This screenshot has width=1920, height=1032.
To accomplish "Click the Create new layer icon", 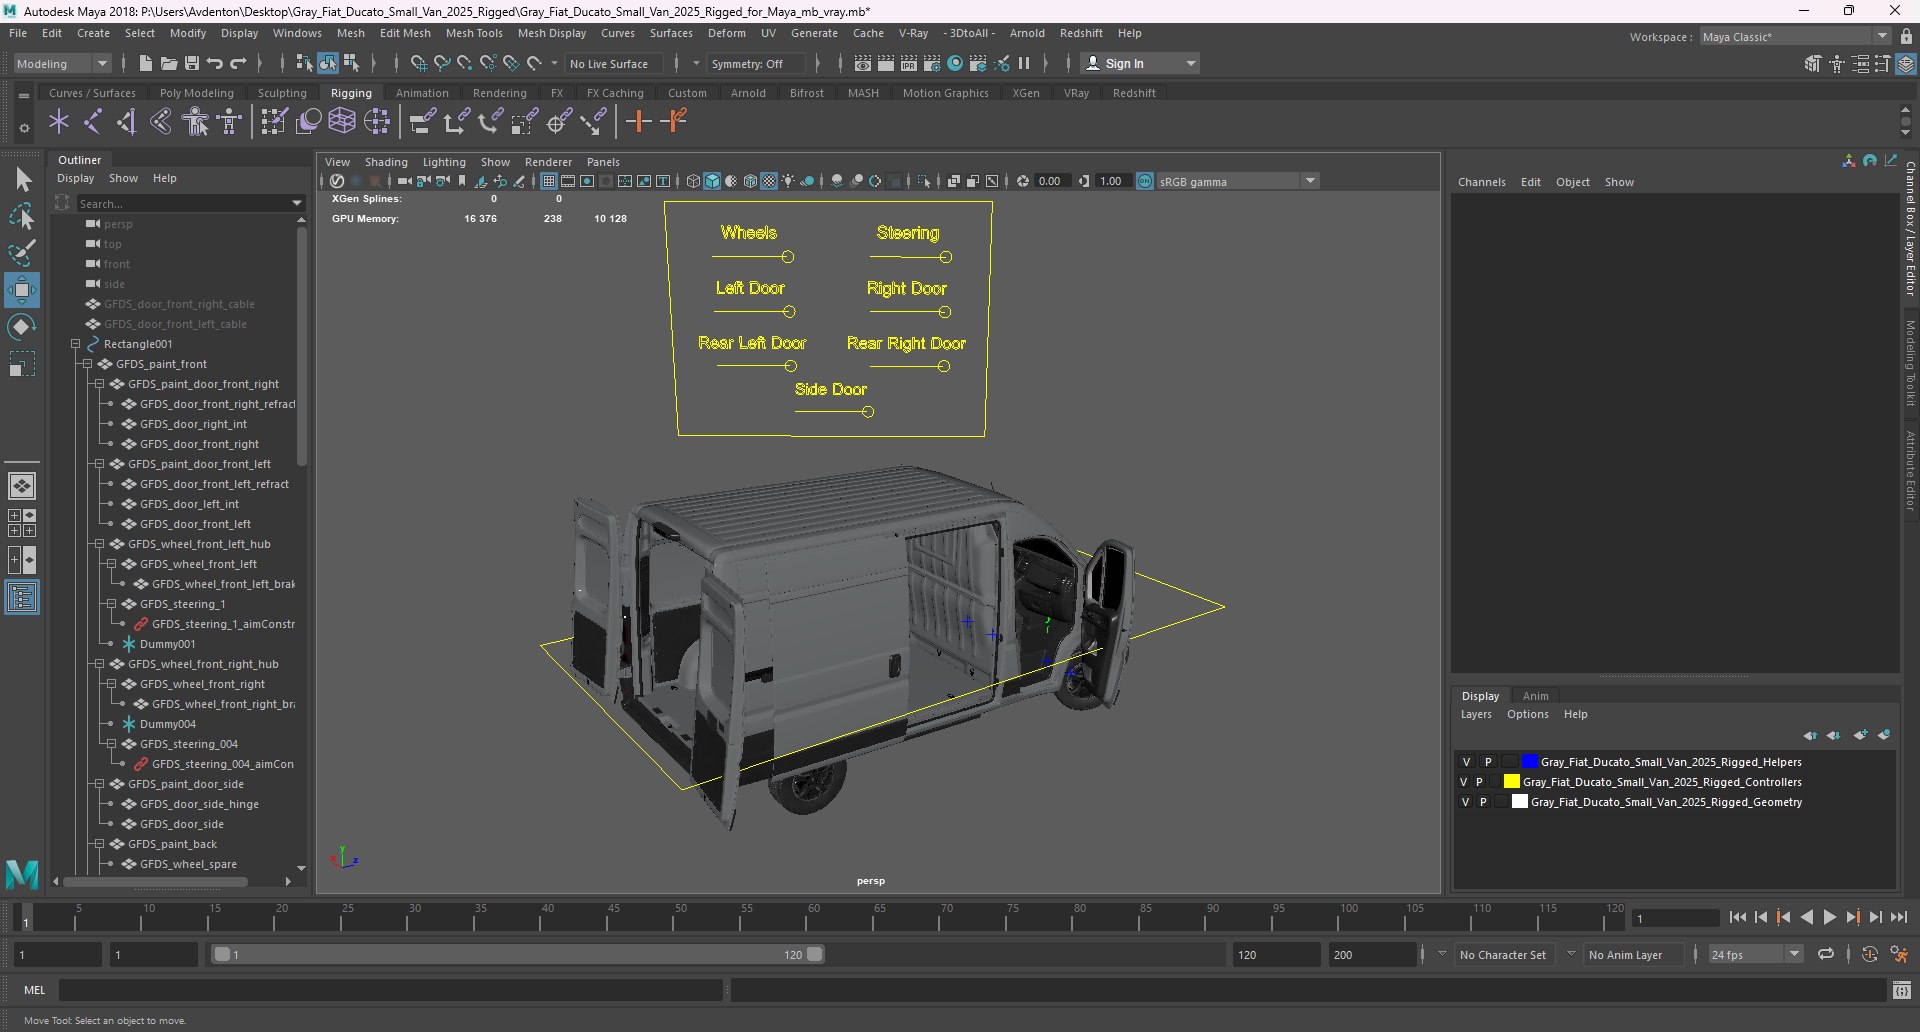I will tap(1860, 735).
